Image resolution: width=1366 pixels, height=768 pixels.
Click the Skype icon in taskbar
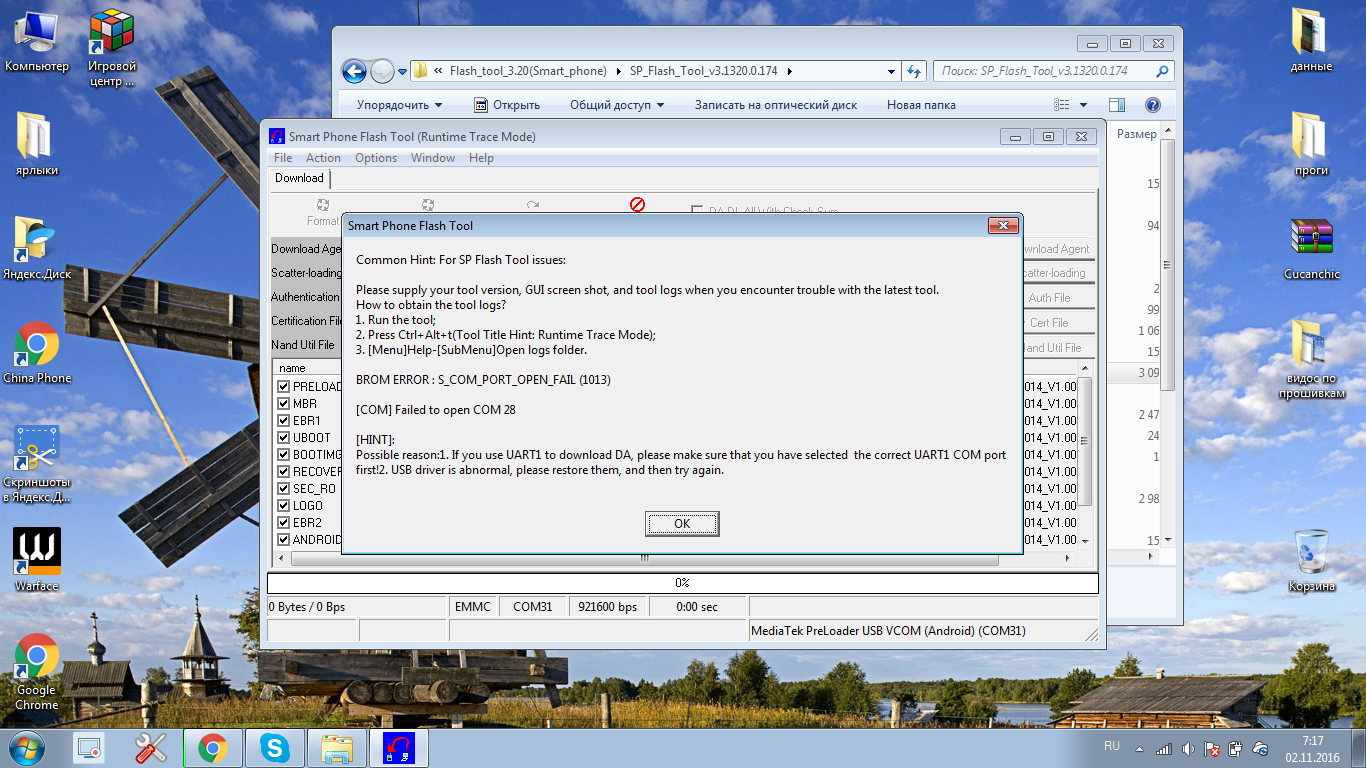tap(274, 747)
